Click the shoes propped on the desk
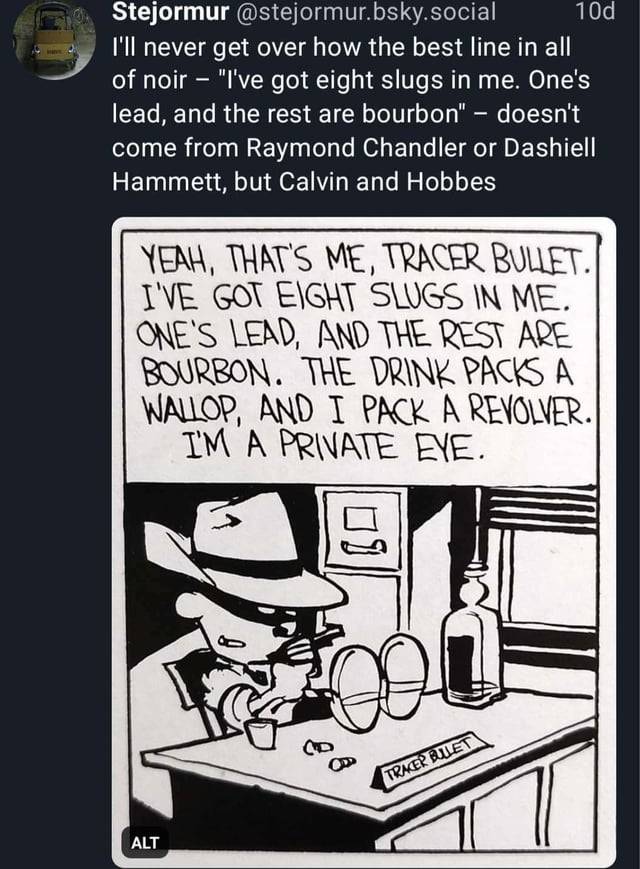640x869 pixels. (381, 682)
